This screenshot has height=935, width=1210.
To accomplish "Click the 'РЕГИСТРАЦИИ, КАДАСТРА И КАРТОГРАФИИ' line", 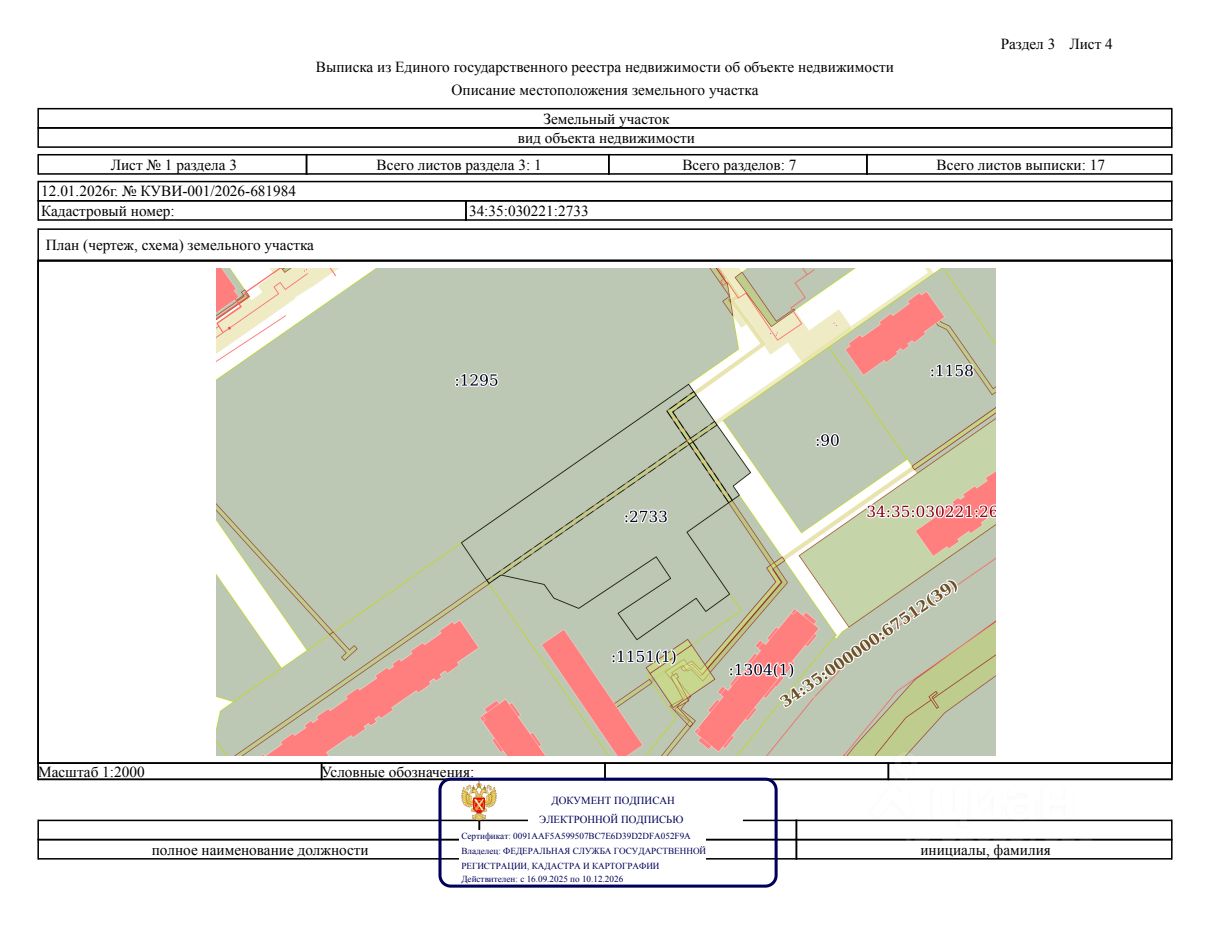I will click(x=560, y=865).
